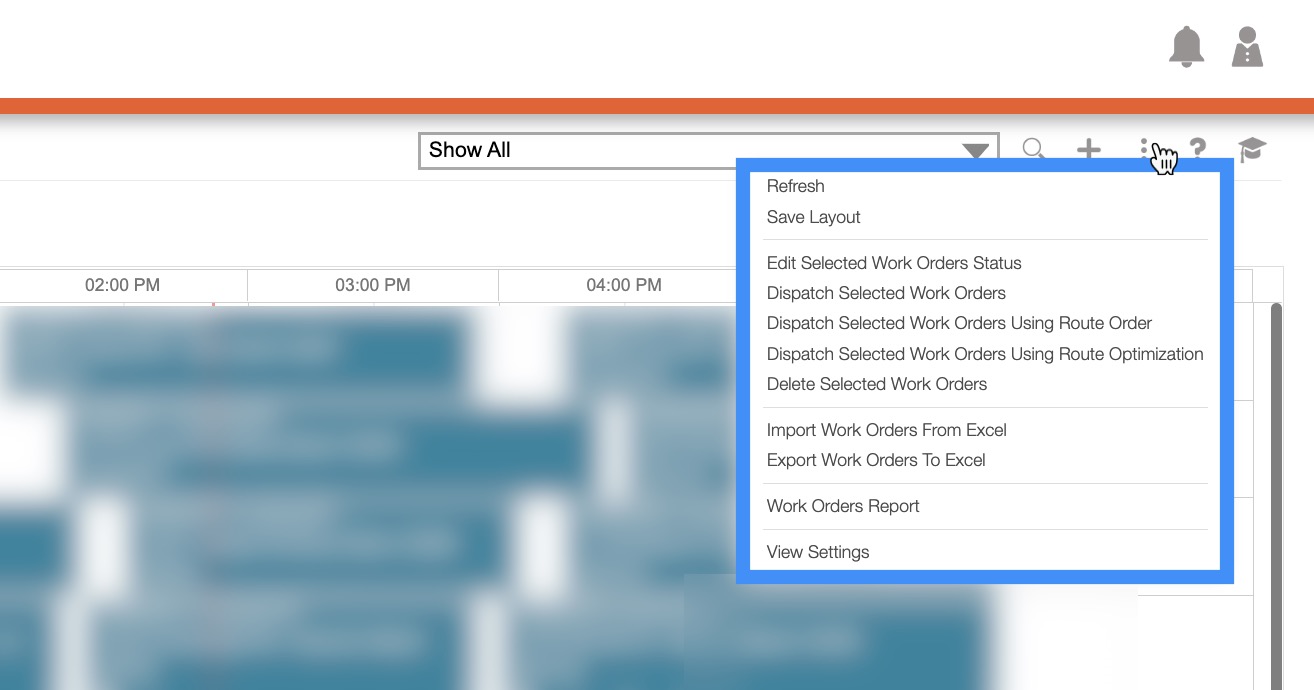
Task: Click the notification bell icon
Action: pos(1186,47)
